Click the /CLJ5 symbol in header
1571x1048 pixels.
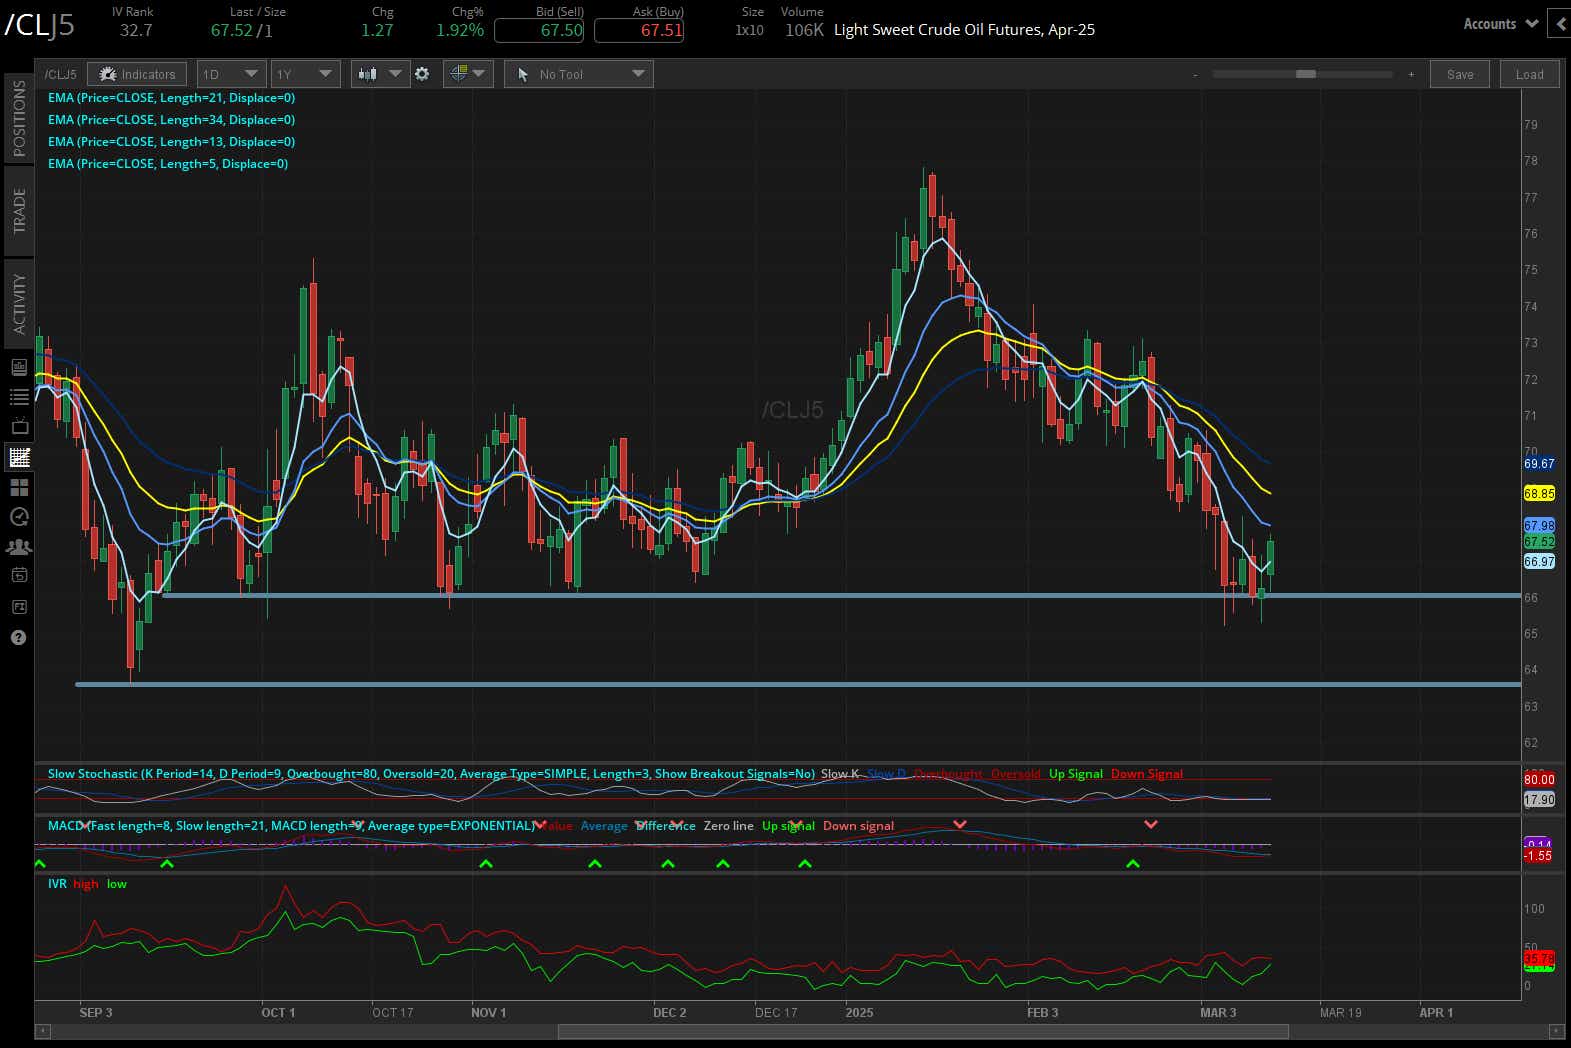(x=40, y=25)
